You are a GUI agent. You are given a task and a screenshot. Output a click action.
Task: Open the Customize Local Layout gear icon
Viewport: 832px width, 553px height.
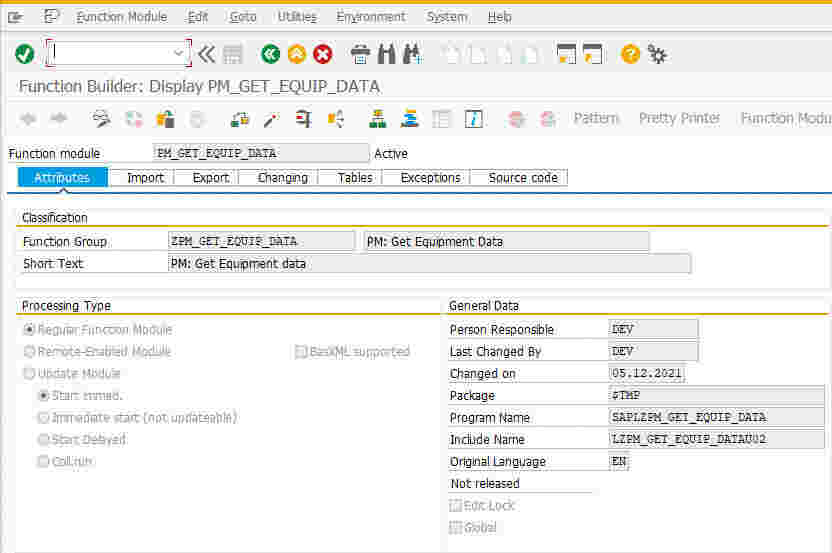click(x=657, y=54)
